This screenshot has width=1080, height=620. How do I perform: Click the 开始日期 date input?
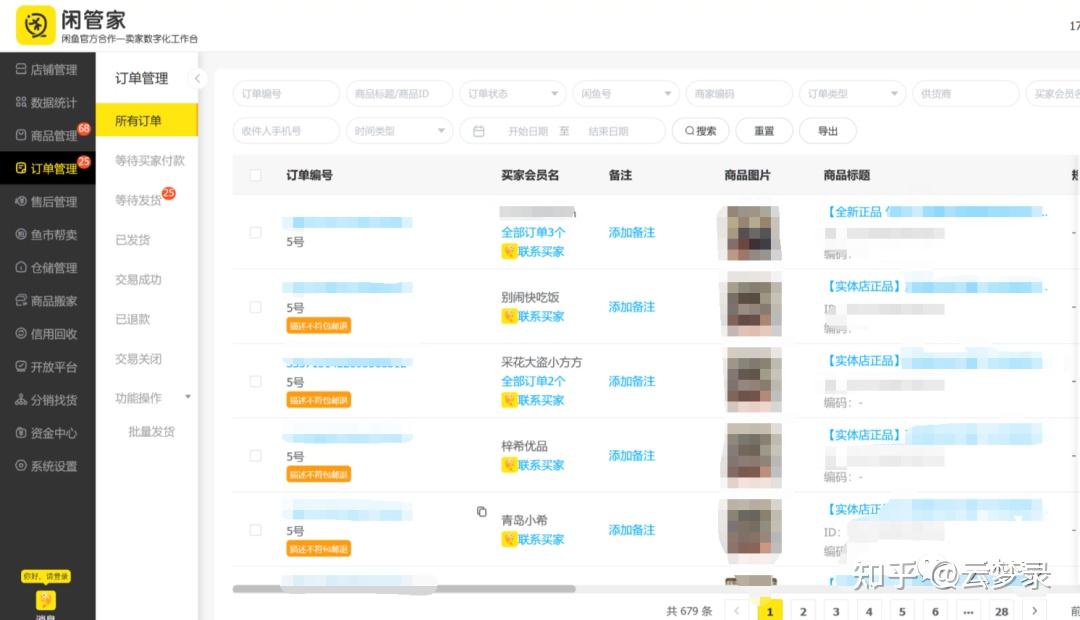[x=528, y=131]
